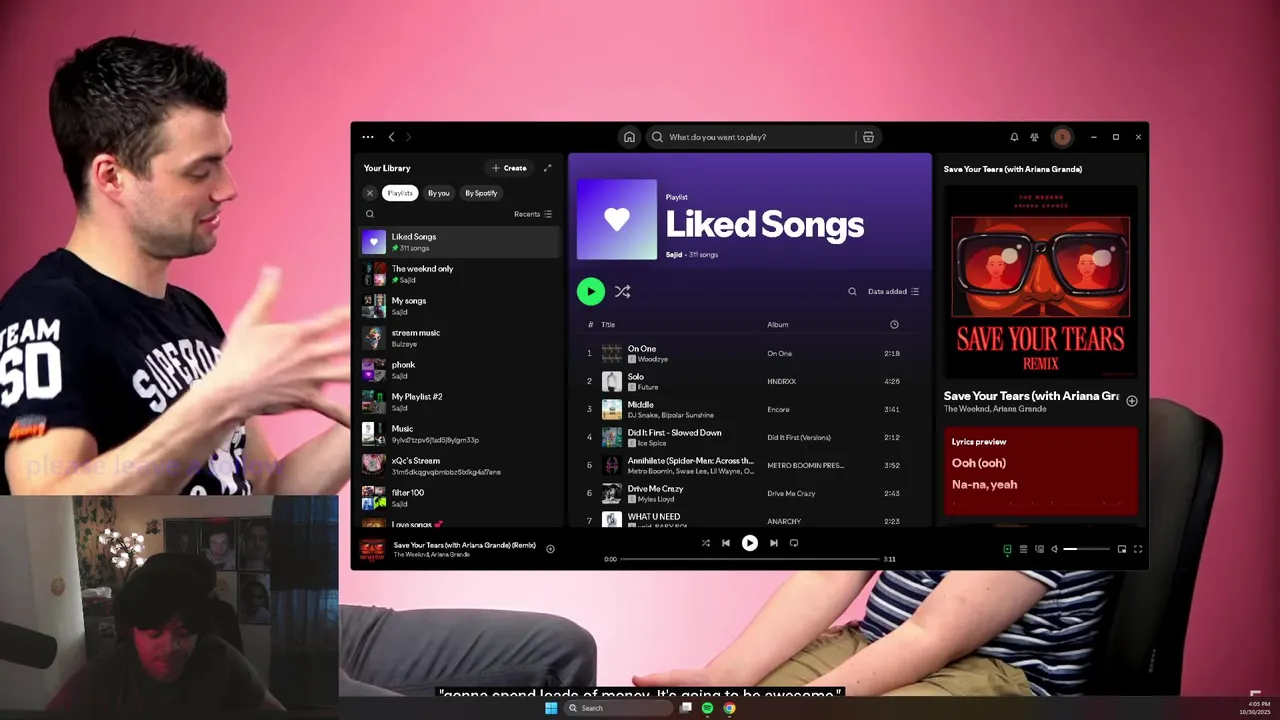Open the Lyrics preview card
Image resolution: width=1280 pixels, height=720 pixels.
pyautogui.click(x=1040, y=471)
